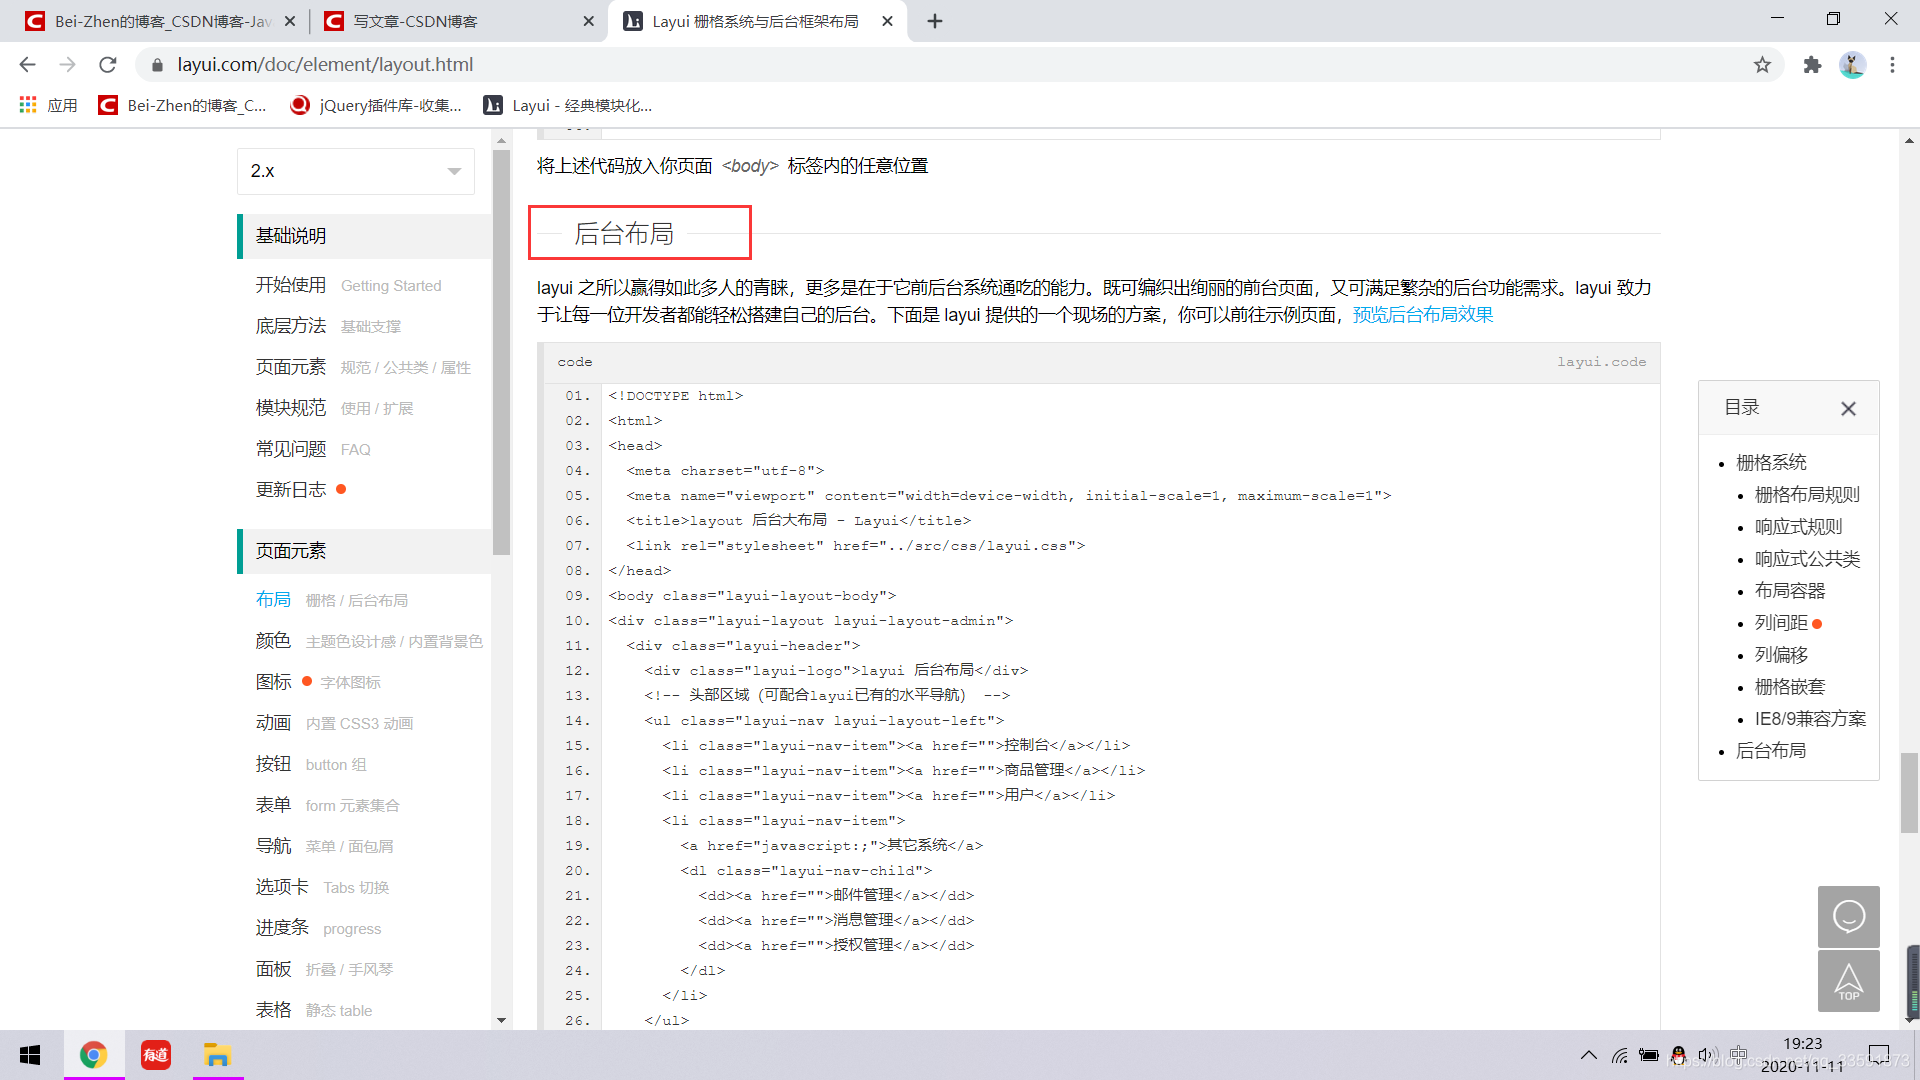Jump to 栅格系统 in table of contents
This screenshot has height=1080, width=1920.
[x=1771, y=463]
